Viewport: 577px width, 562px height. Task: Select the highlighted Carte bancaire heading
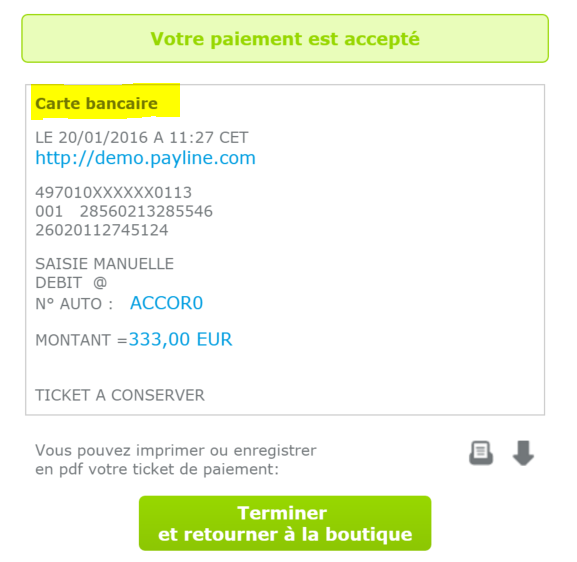click(x=96, y=103)
